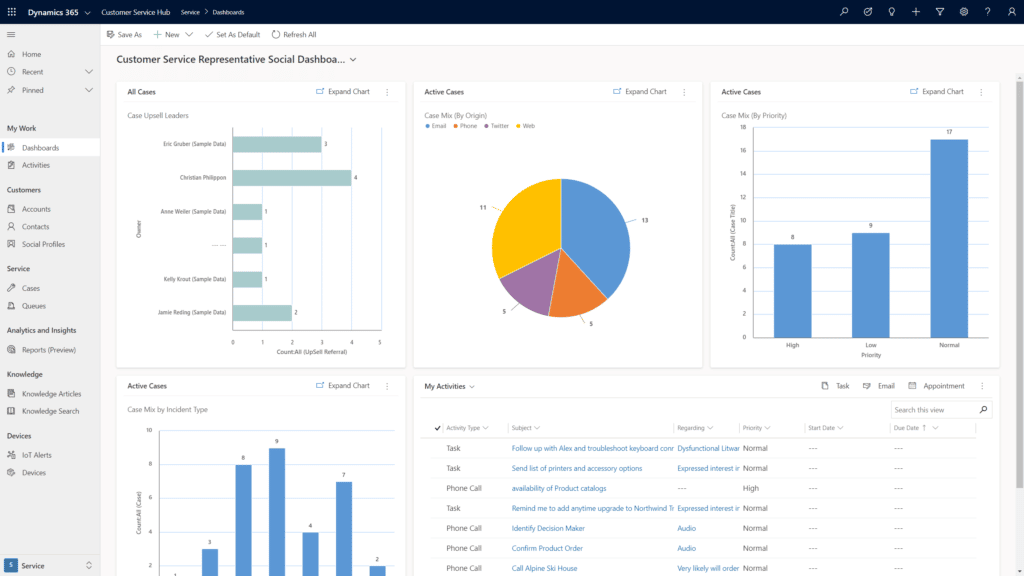
Task: Click Refresh All
Action: tap(294, 35)
